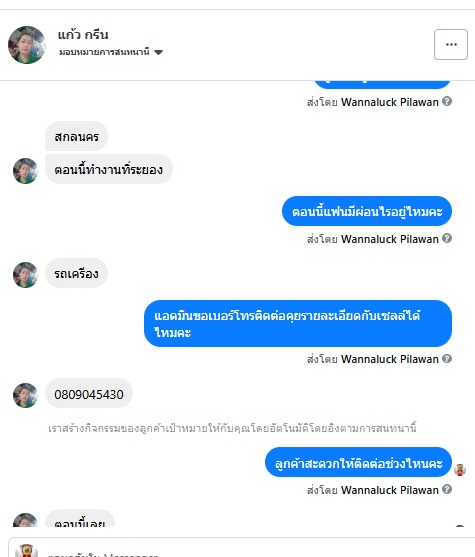Image resolution: width=475 pixels, height=557 pixels.
Task: Click the ตอนนี้แฟนมีผ่อนไรอยู่ไหมคะ sent message
Action: click(367, 211)
